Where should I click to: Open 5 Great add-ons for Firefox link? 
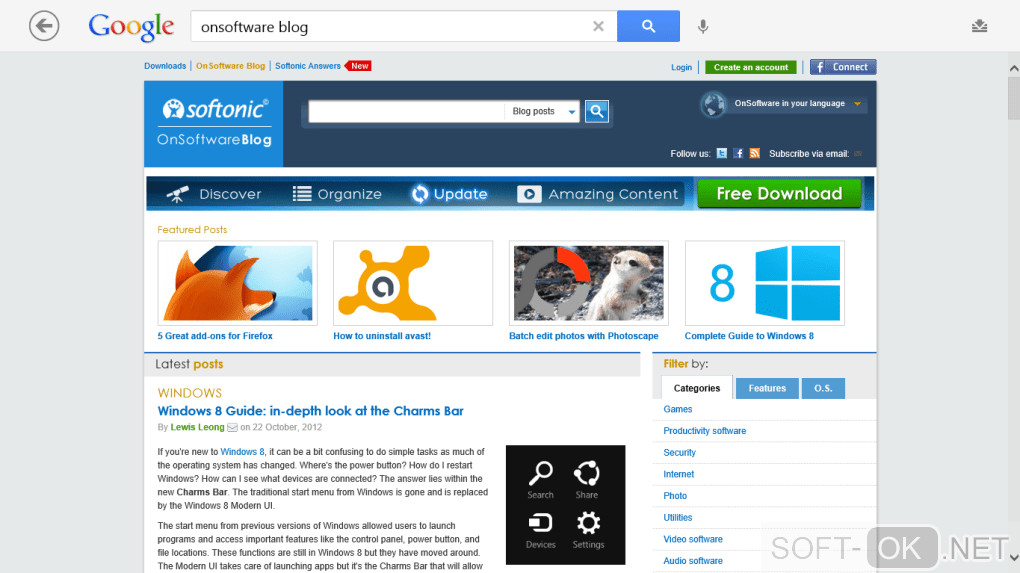(215, 336)
